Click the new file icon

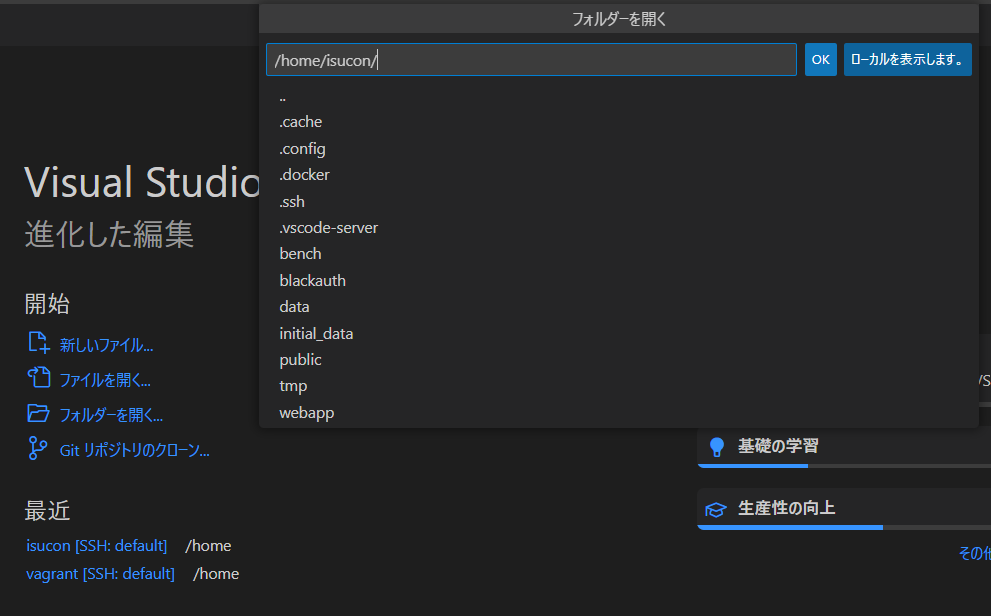[x=38, y=342]
